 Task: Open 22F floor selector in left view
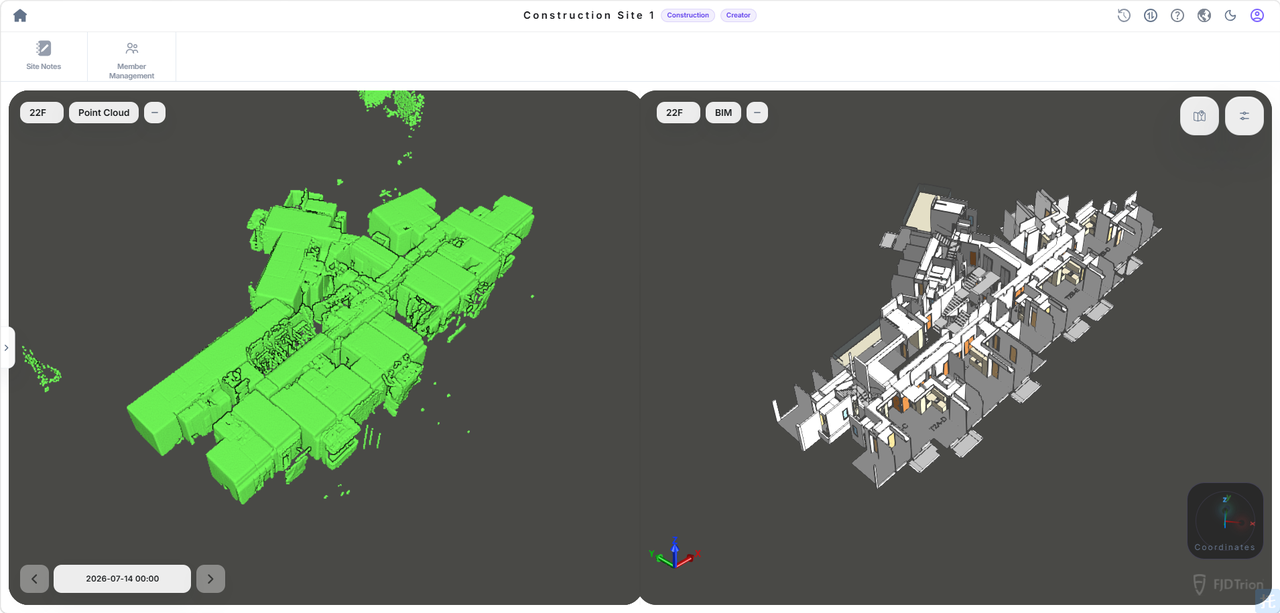click(x=42, y=113)
